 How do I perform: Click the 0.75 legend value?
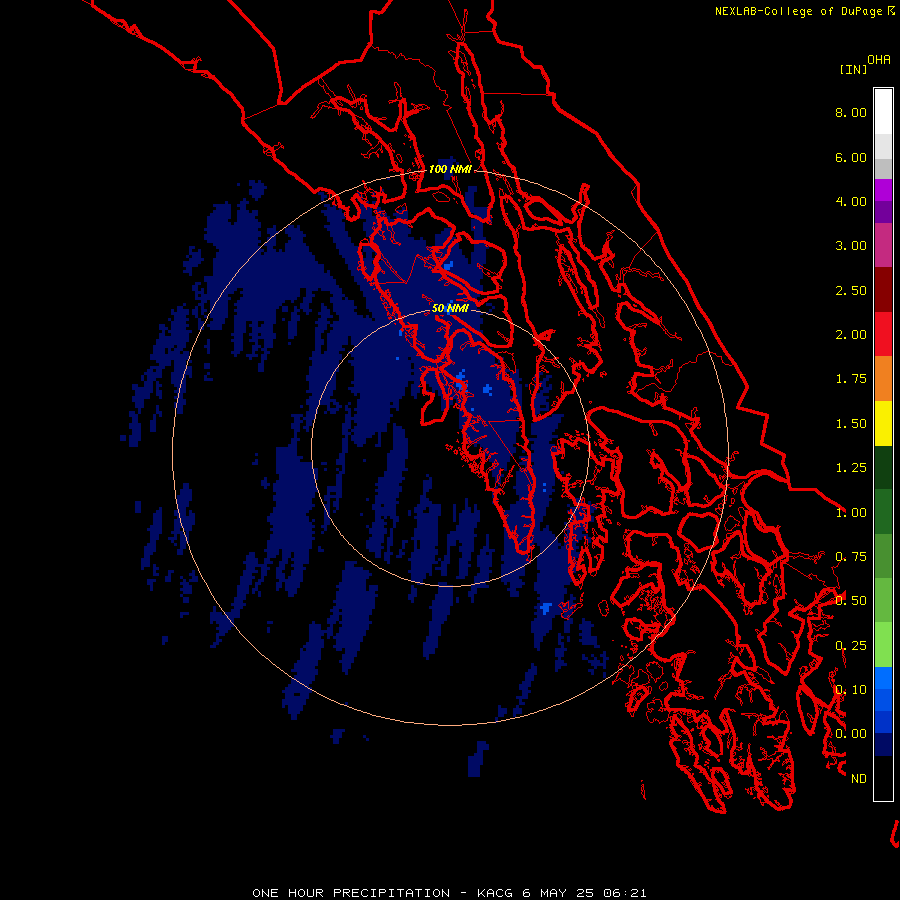(851, 557)
